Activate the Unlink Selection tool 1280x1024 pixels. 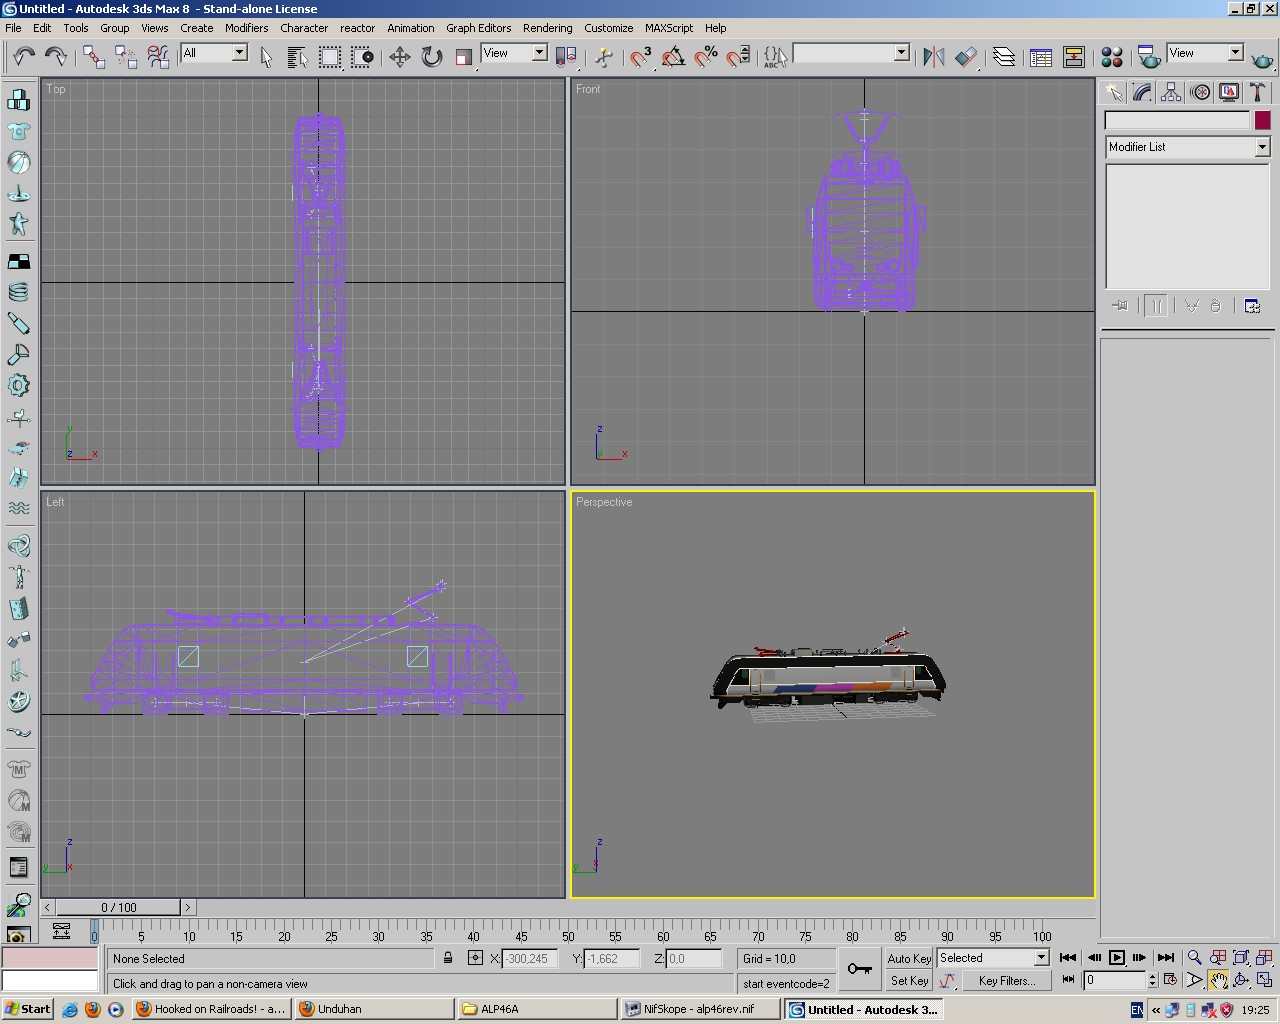pos(126,56)
